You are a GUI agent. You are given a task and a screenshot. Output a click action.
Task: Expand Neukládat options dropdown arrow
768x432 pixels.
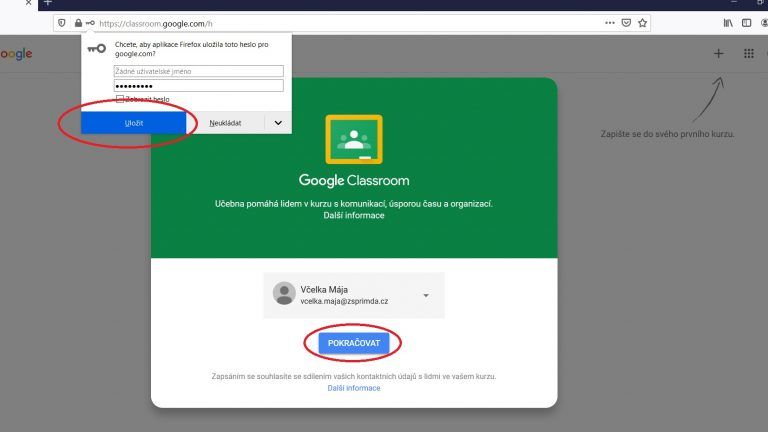coord(278,123)
